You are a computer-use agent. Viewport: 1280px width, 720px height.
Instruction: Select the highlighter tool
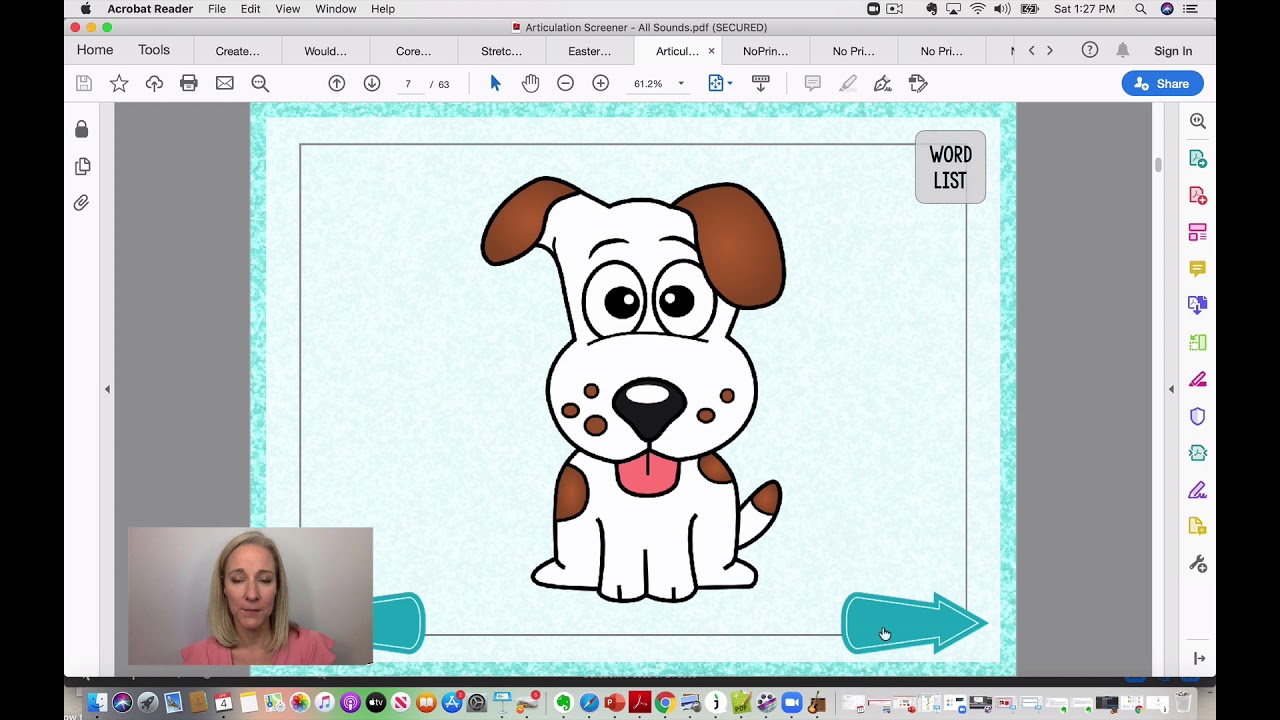[848, 84]
